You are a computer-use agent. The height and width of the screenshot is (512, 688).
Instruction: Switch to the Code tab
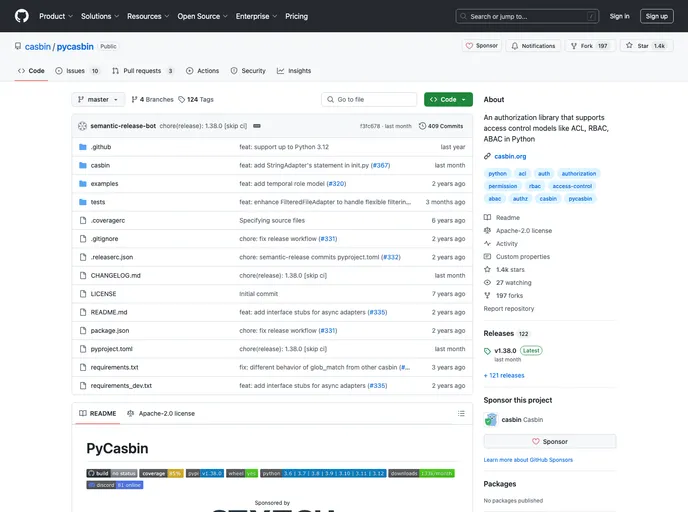(31, 71)
